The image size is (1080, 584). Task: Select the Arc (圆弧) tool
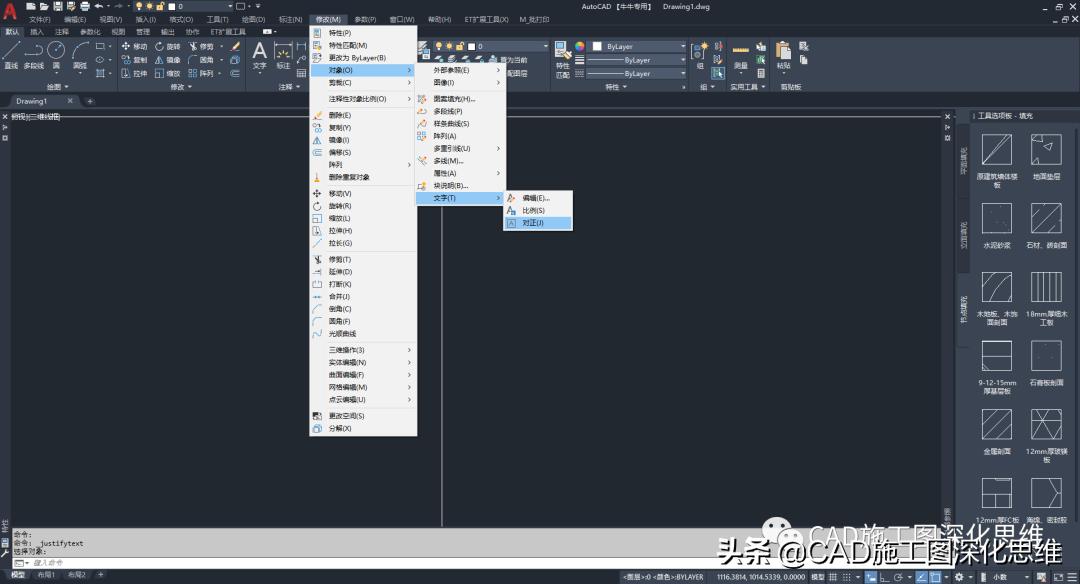click(x=80, y=55)
